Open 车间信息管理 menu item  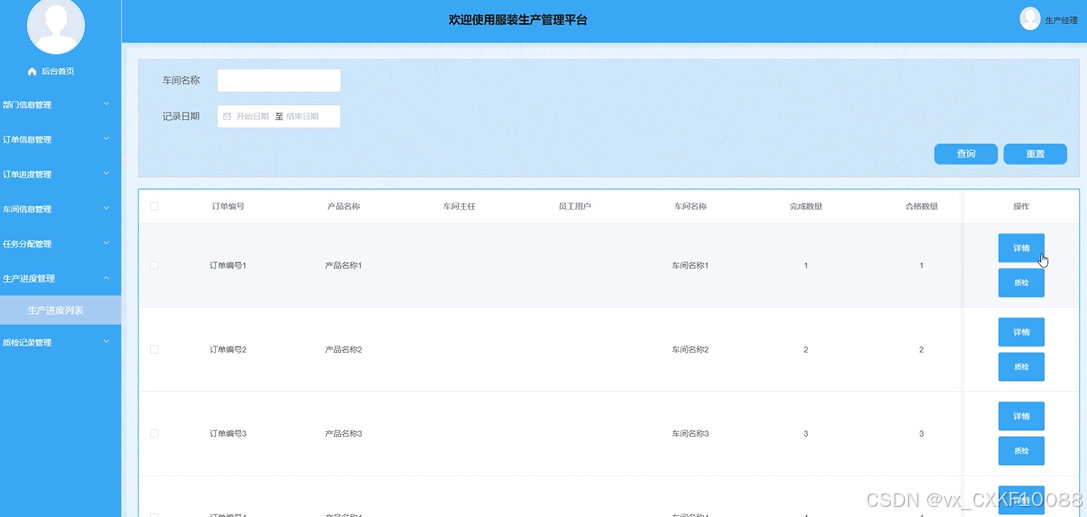point(60,209)
